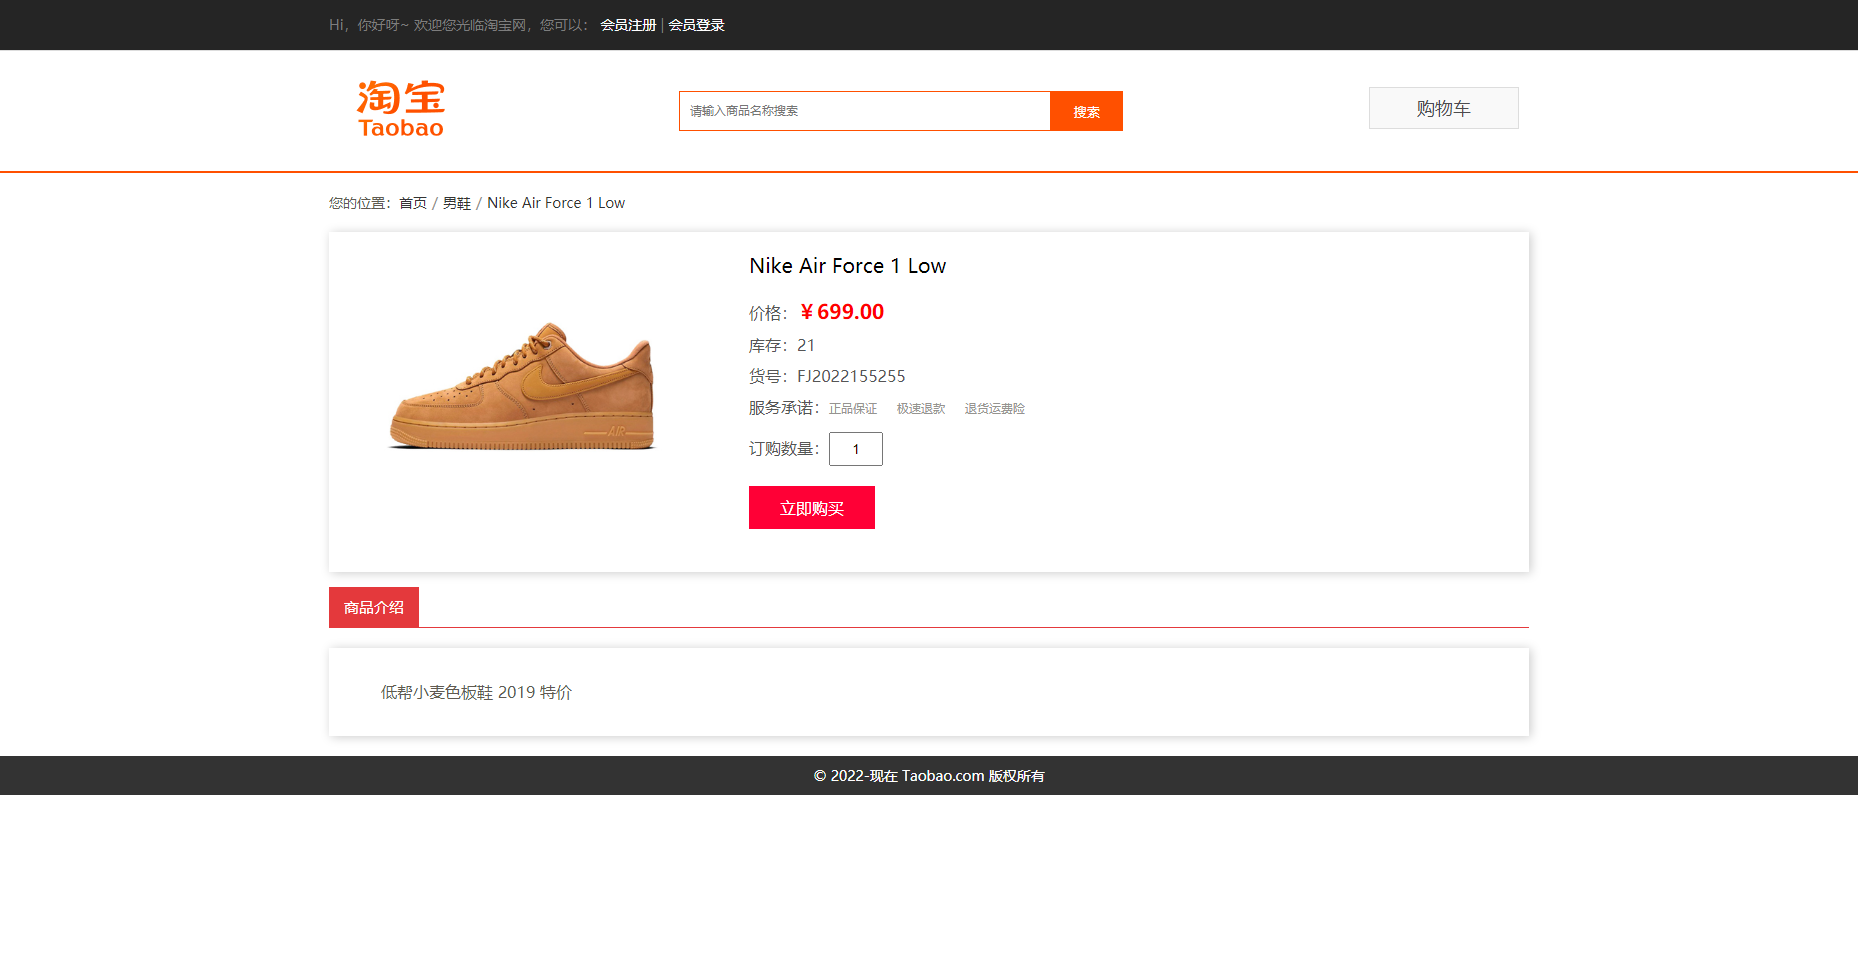This screenshot has width=1858, height=955.
Task: Click the footer copyright Taobao.com text
Action: coord(929,776)
